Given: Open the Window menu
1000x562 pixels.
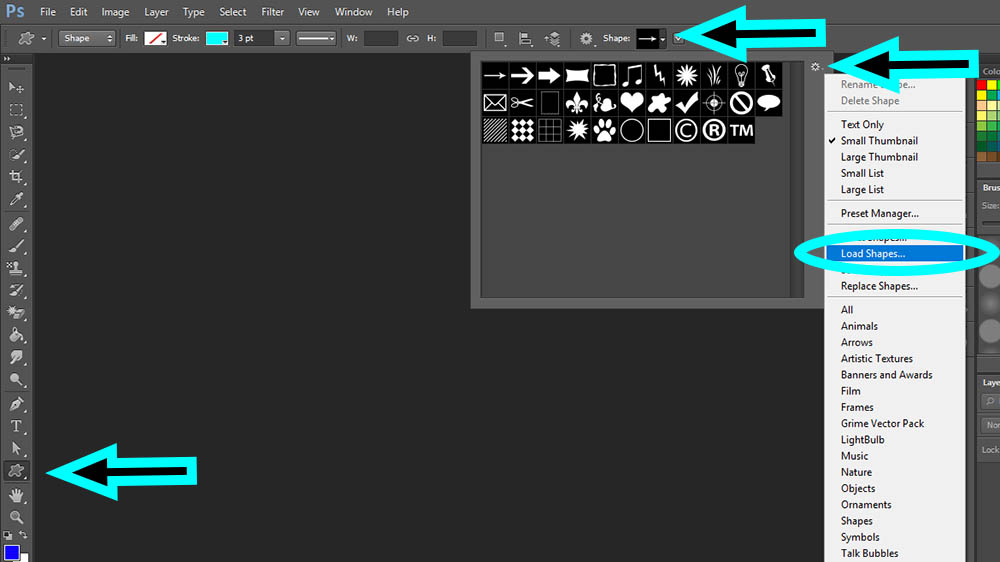Looking at the screenshot, I should [353, 12].
